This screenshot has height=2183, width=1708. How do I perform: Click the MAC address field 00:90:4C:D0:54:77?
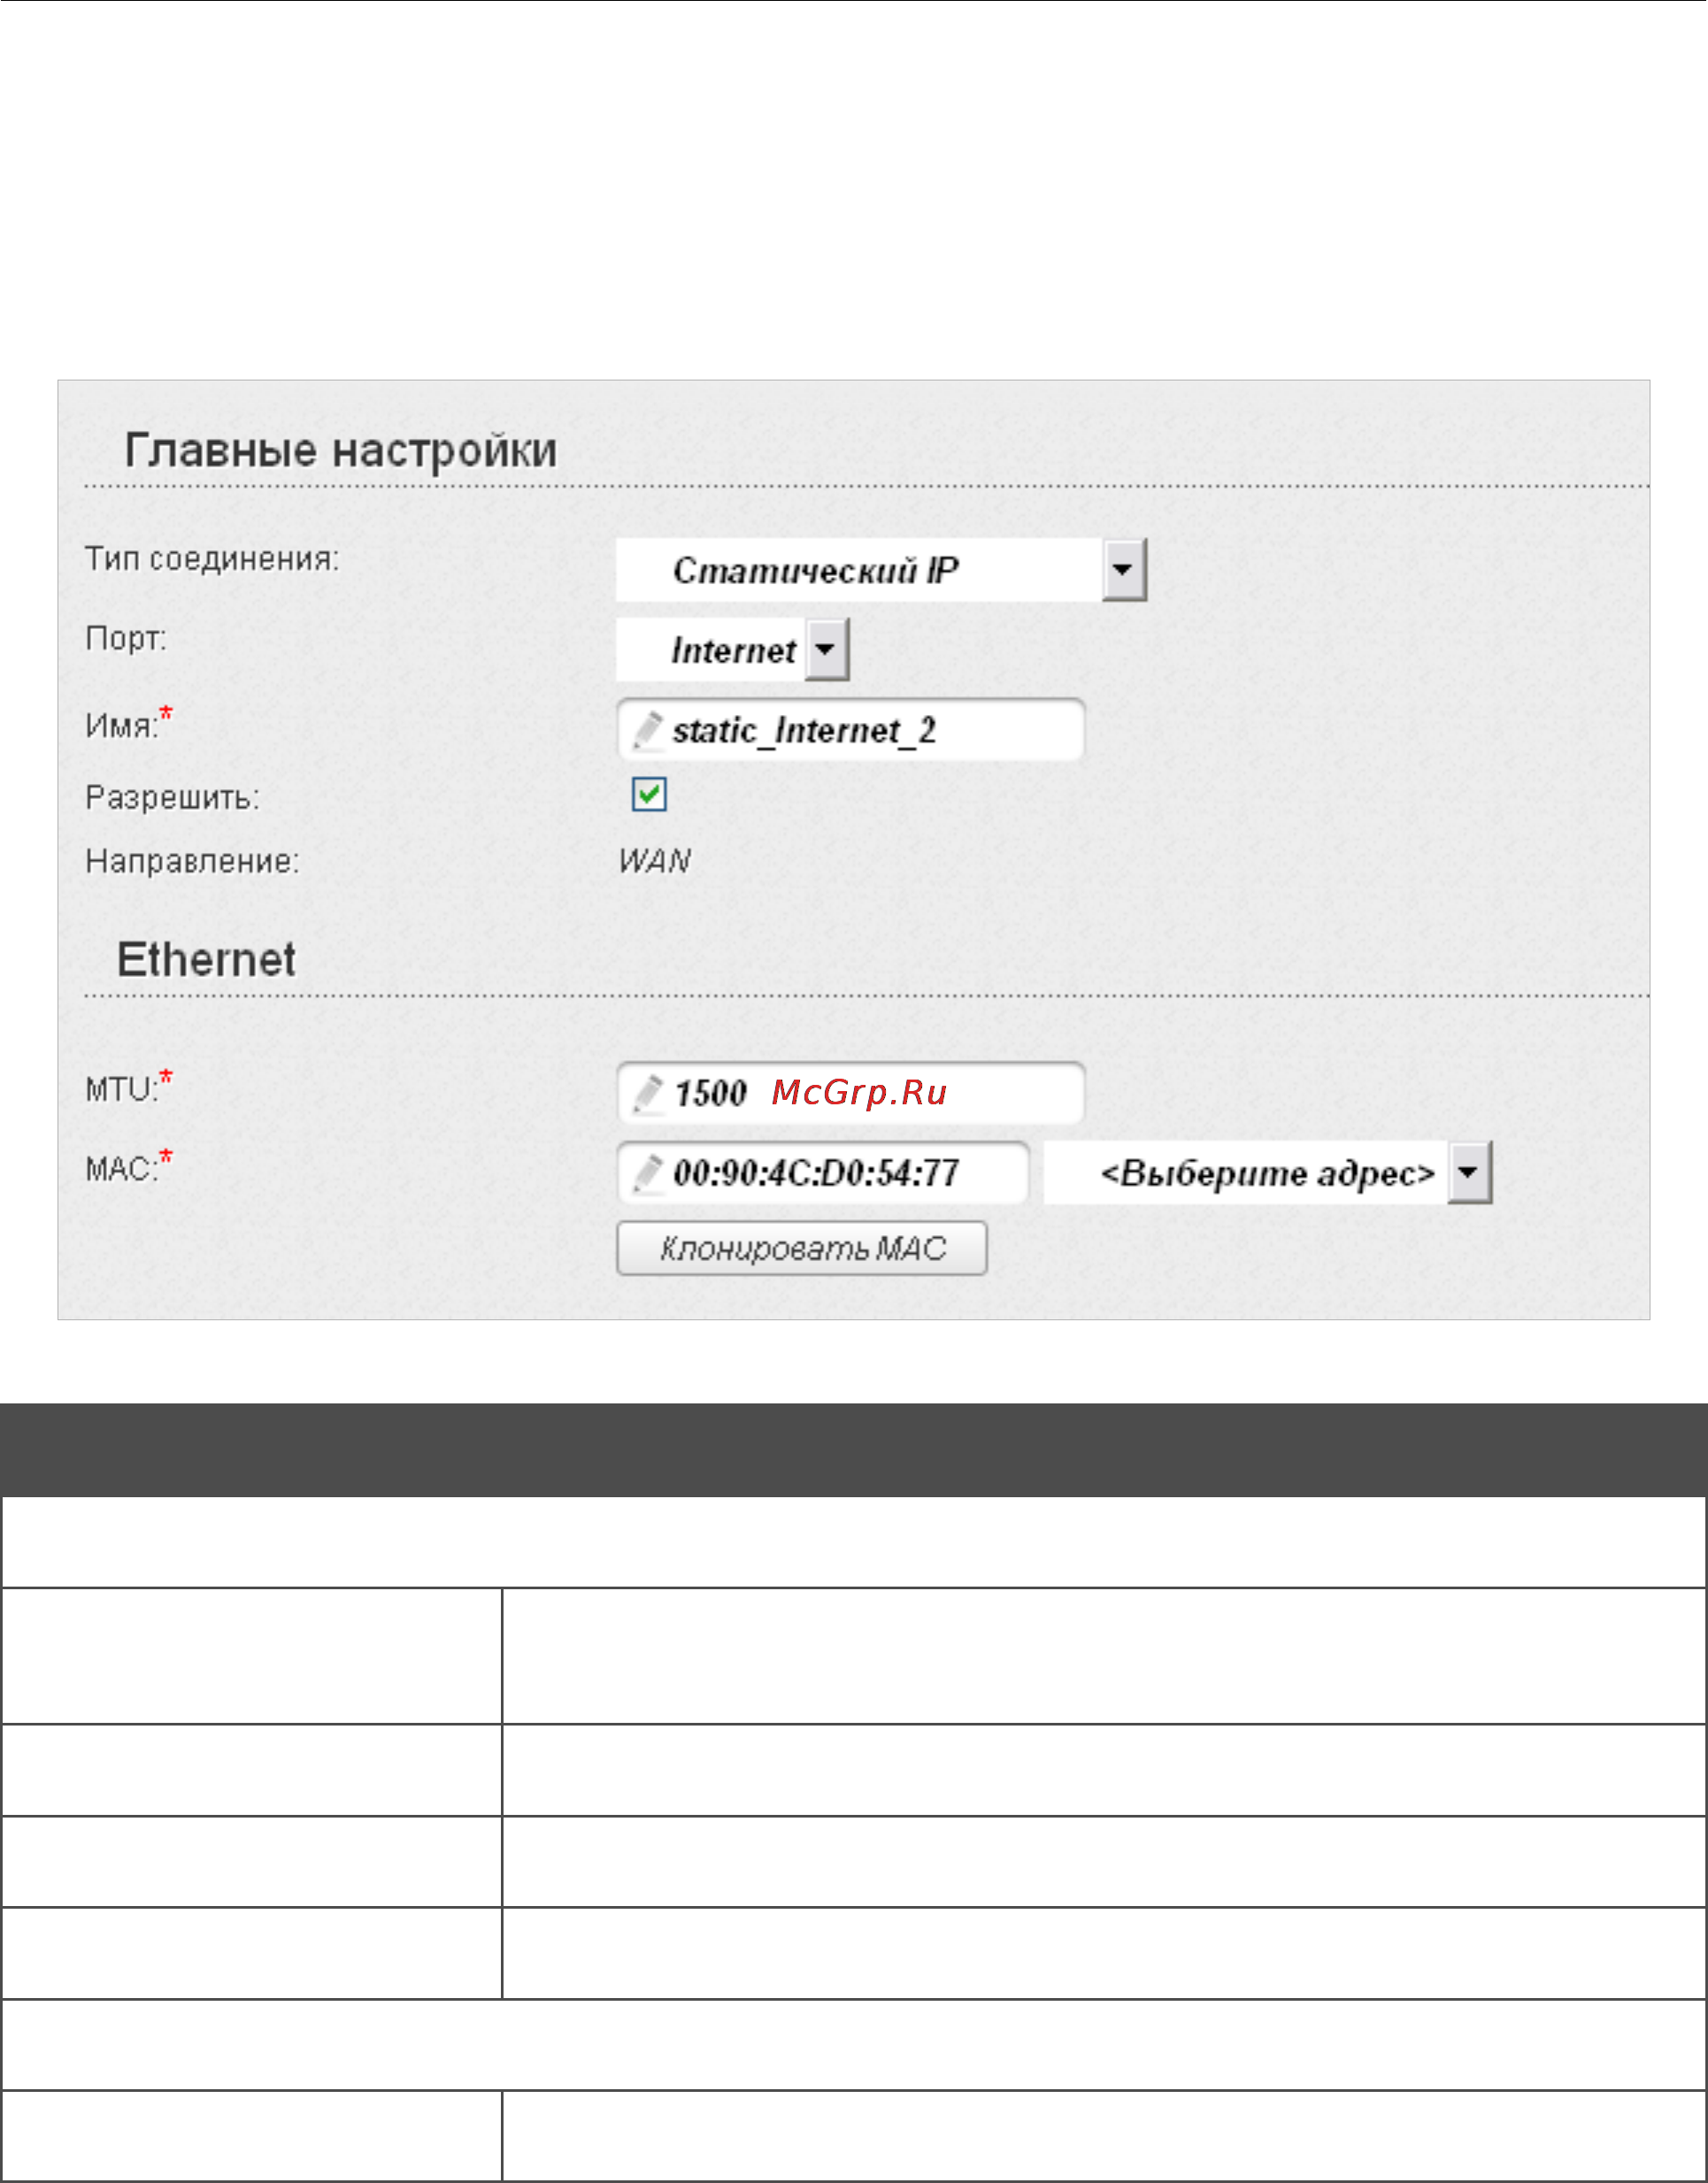point(823,1173)
